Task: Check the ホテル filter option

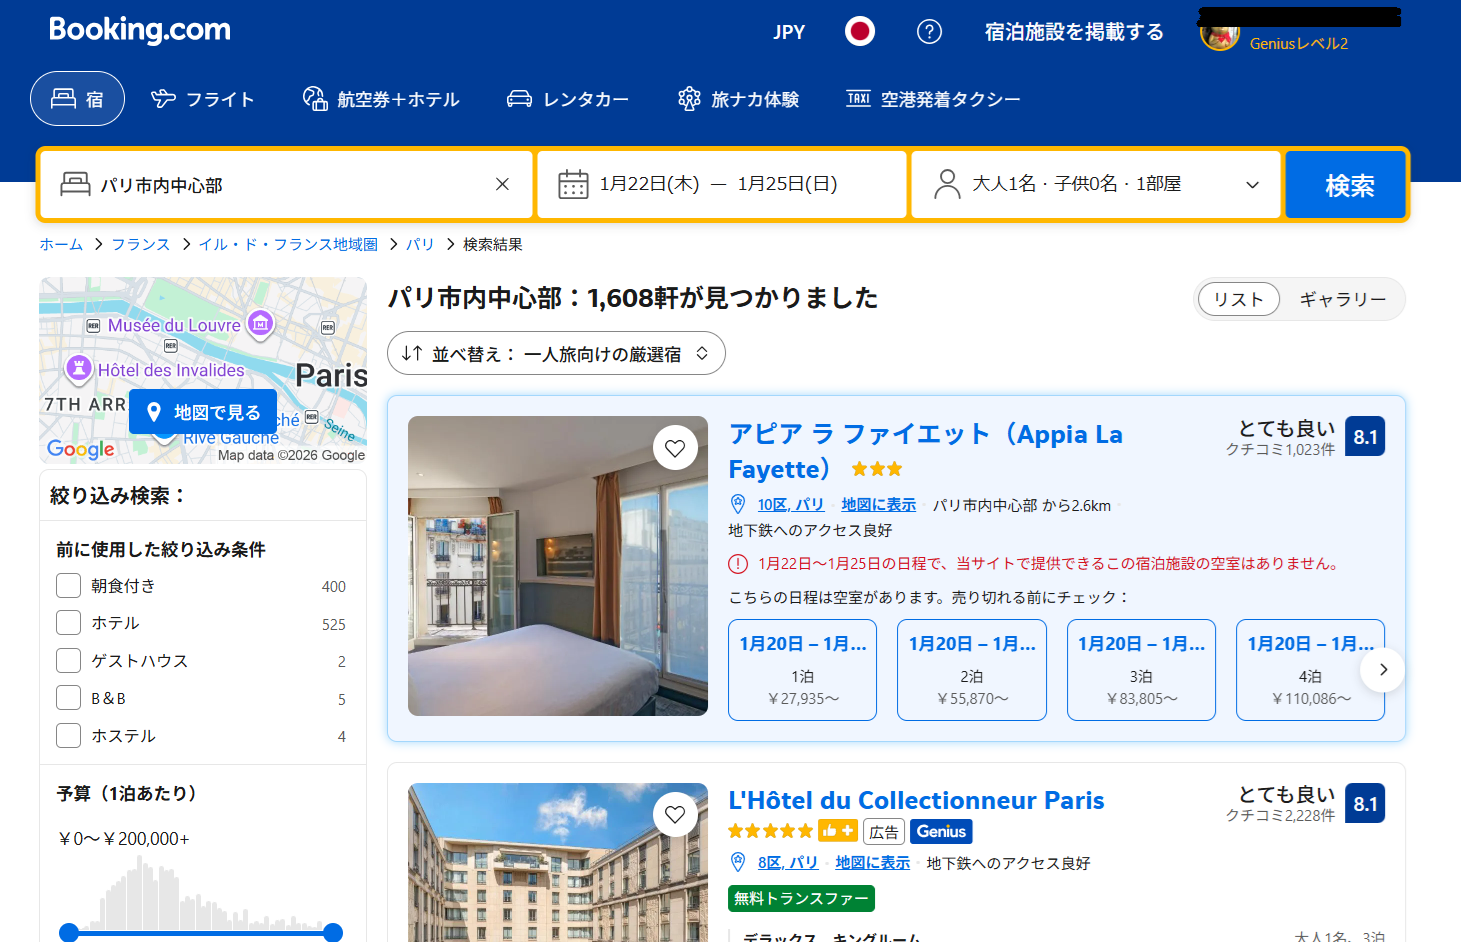Action: pyautogui.click(x=68, y=622)
